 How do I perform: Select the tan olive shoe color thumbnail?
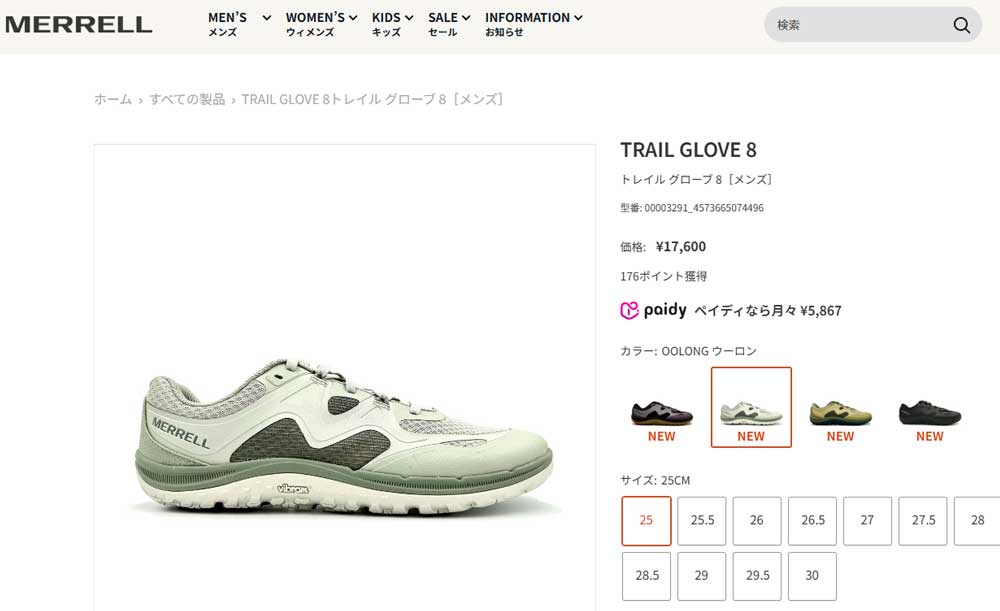(841, 408)
